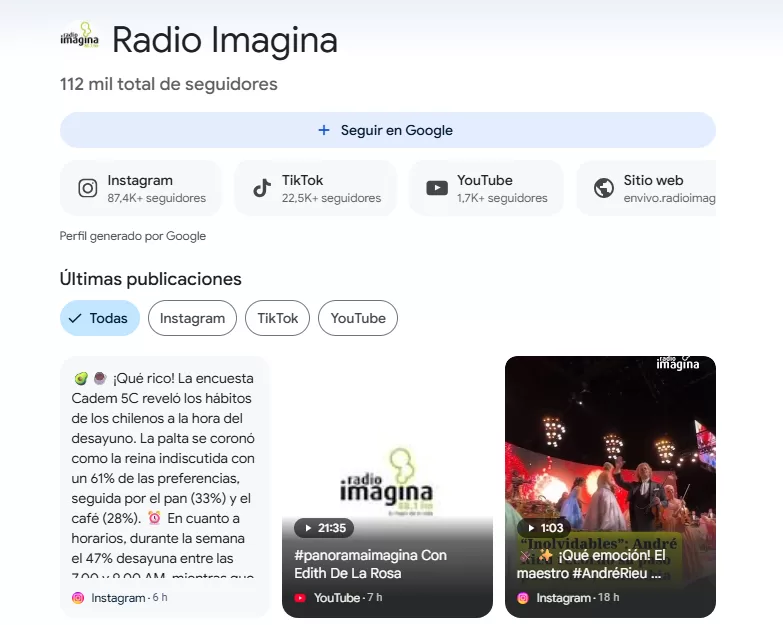Select the TikTok filter chip
This screenshot has height=625, width=783.
click(x=277, y=318)
